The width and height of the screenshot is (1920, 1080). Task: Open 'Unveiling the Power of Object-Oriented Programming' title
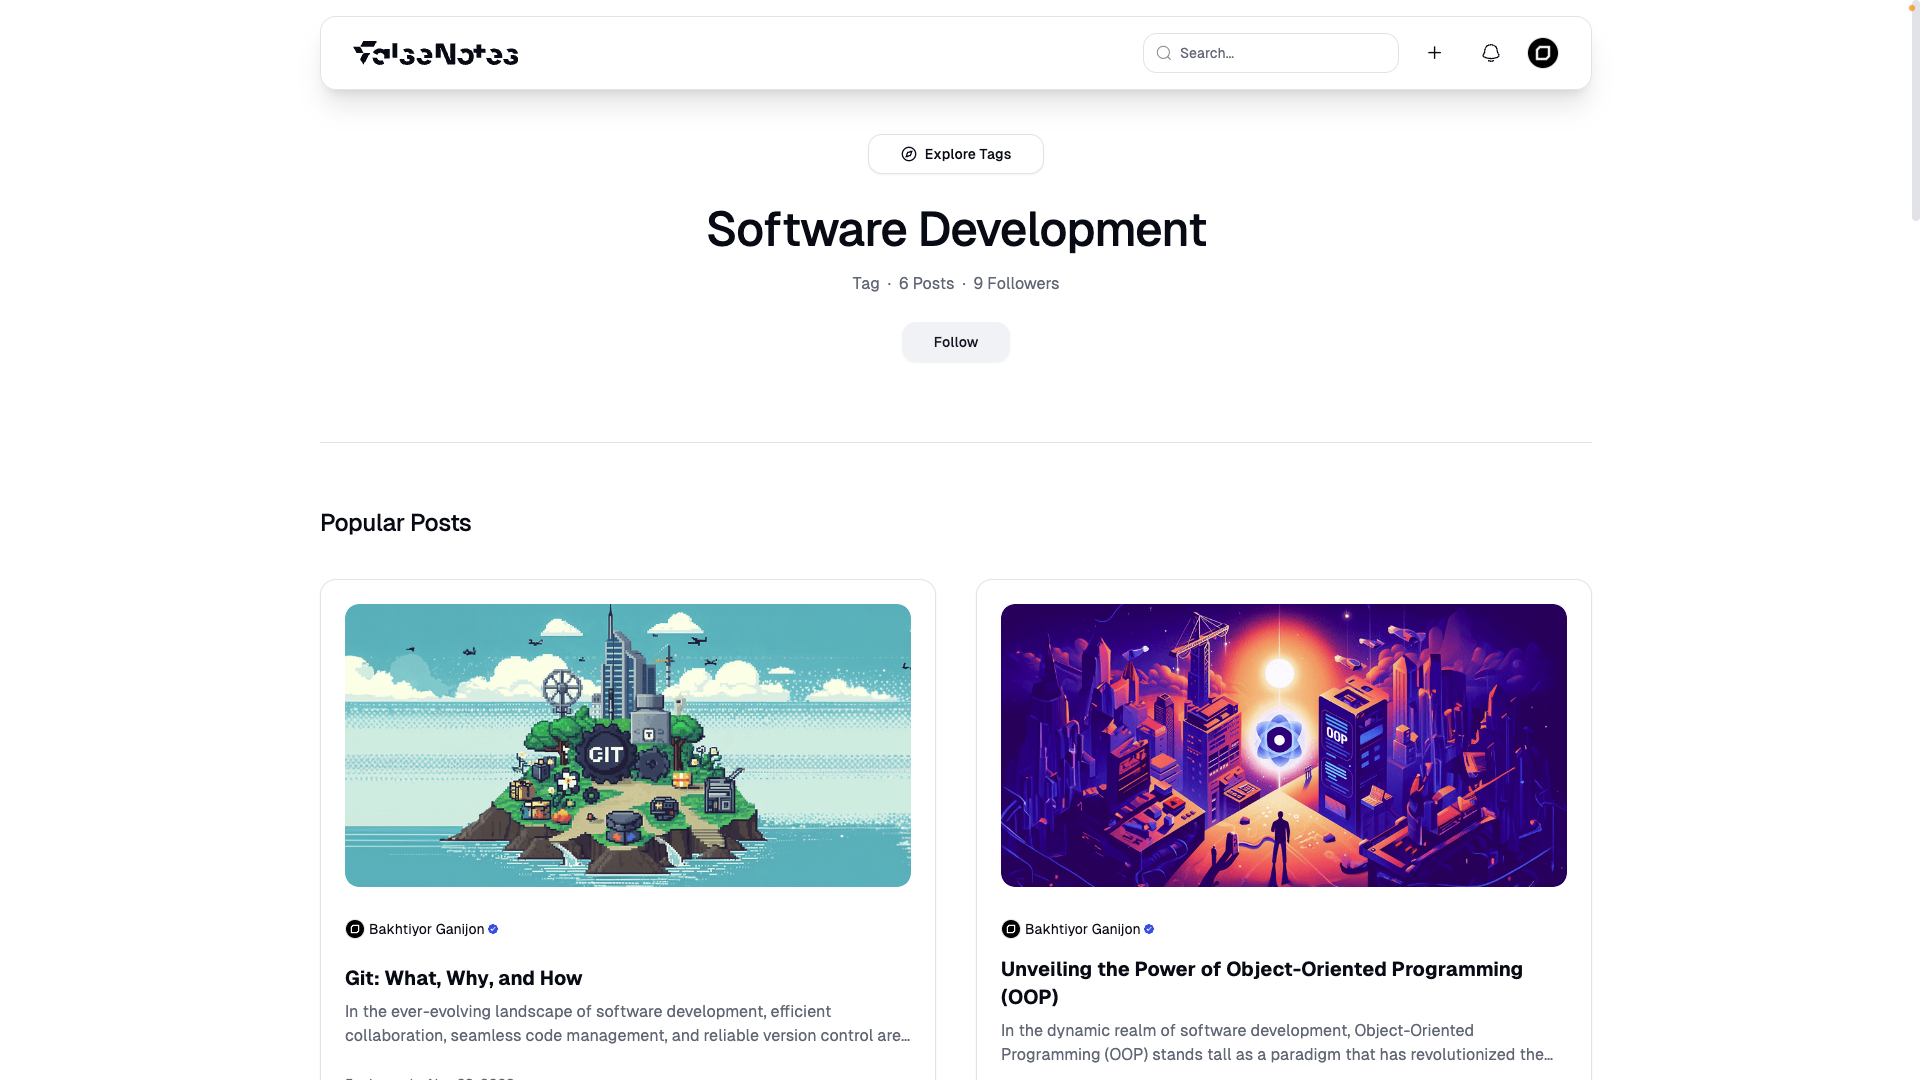click(x=1262, y=983)
